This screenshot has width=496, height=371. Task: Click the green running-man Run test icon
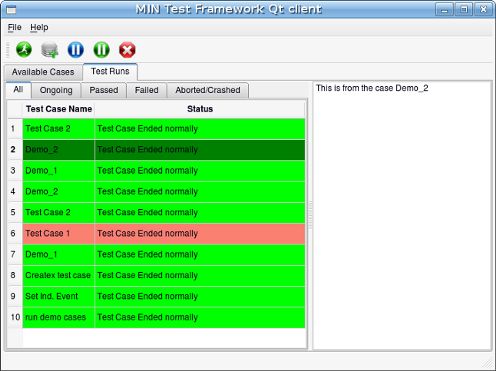[24, 50]
